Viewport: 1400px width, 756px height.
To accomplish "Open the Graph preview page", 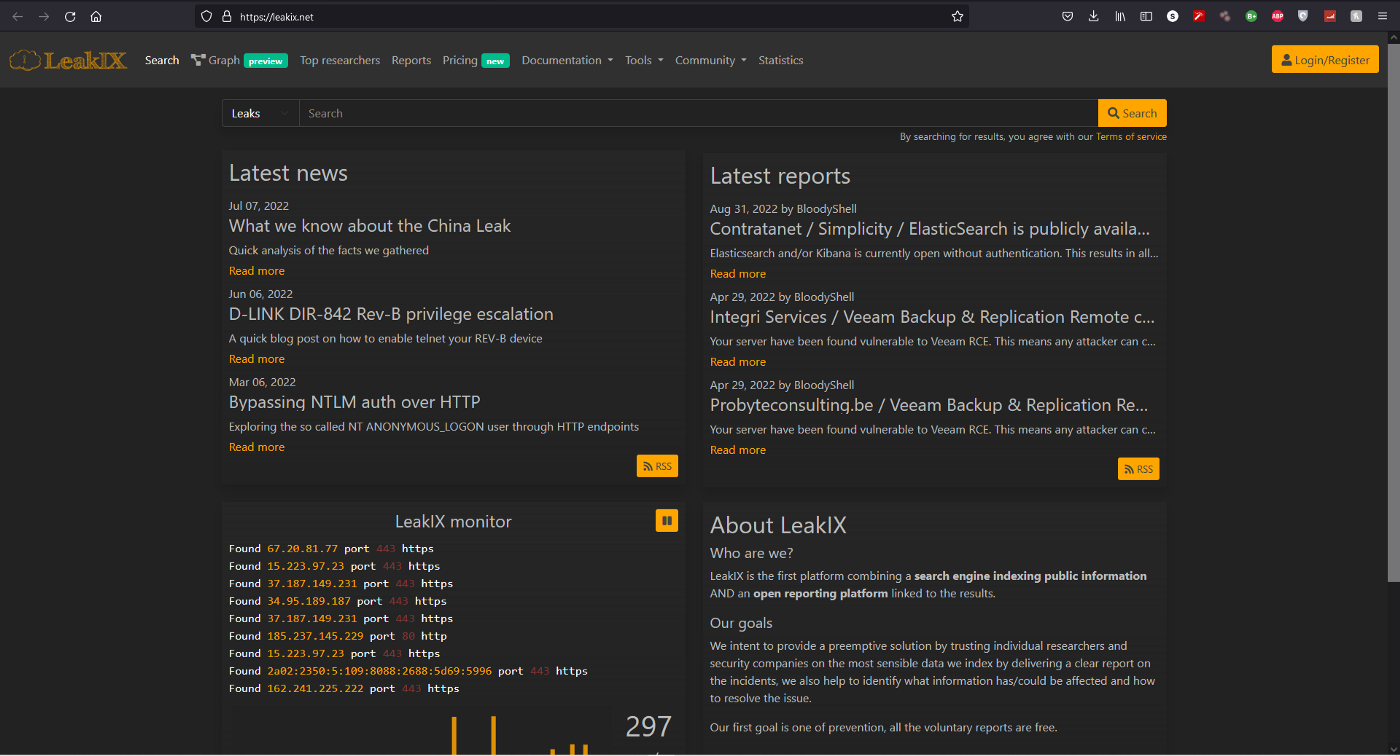I will tap(239, 60).
